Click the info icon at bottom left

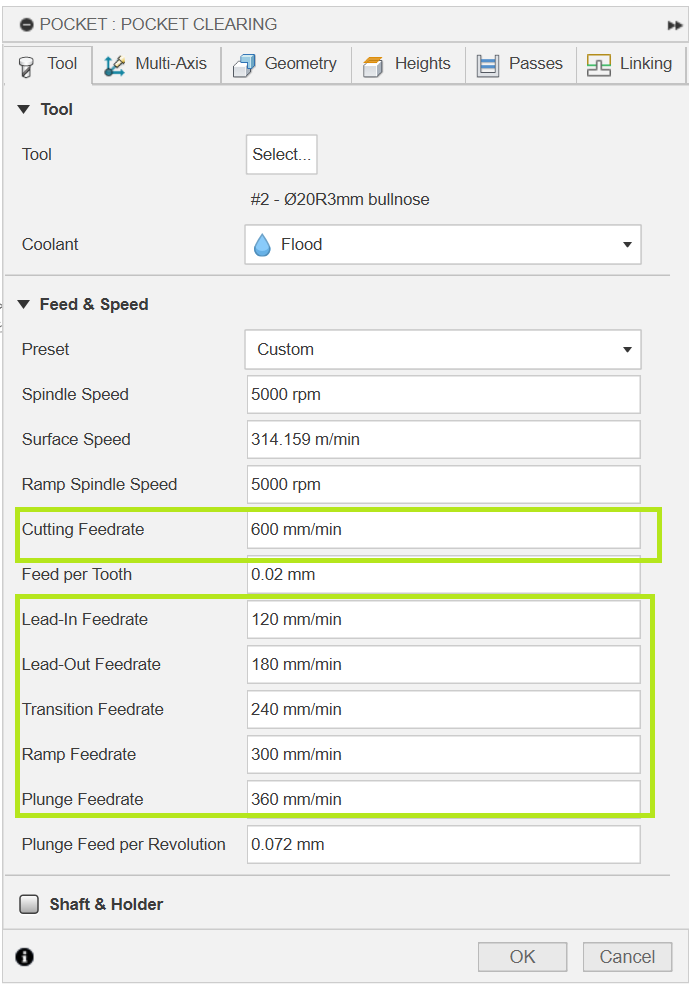pos(25,957)
